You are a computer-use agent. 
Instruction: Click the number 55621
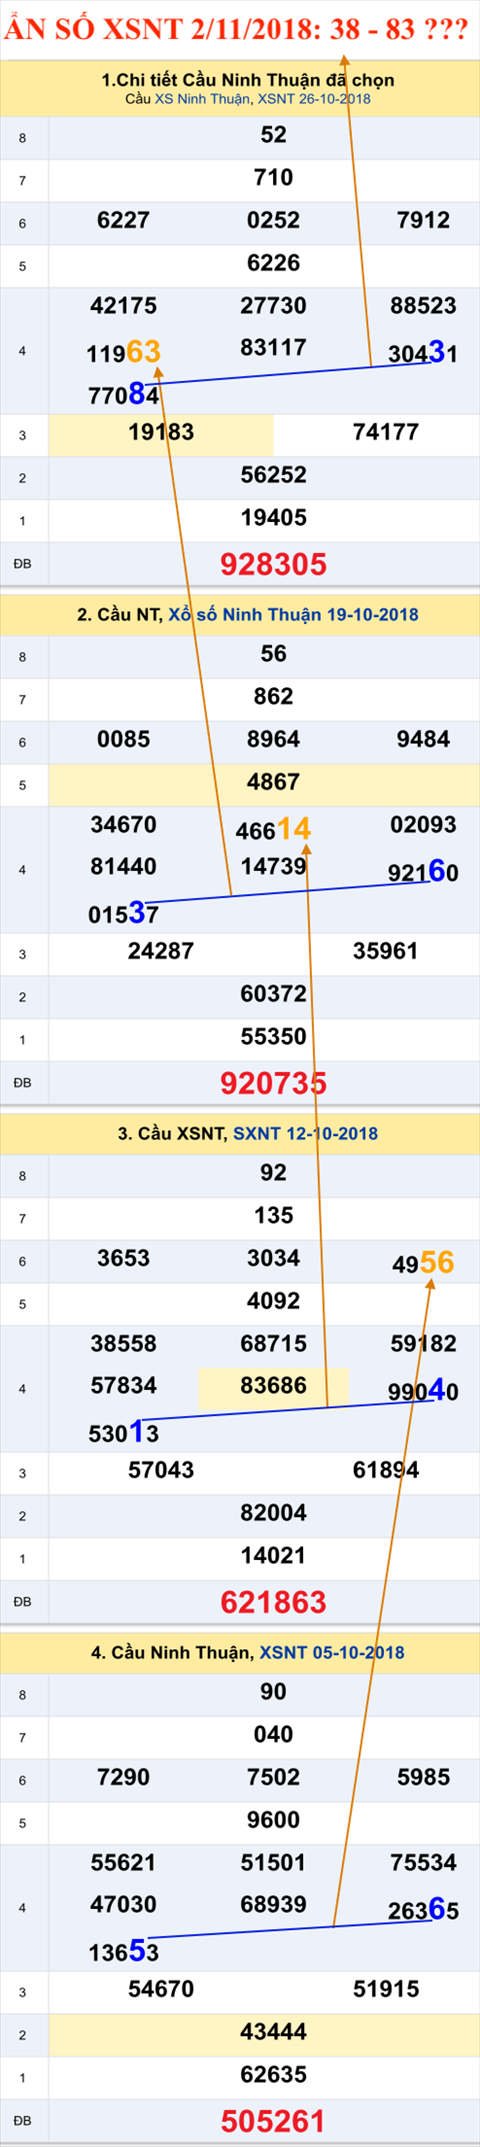(123, 1863)
